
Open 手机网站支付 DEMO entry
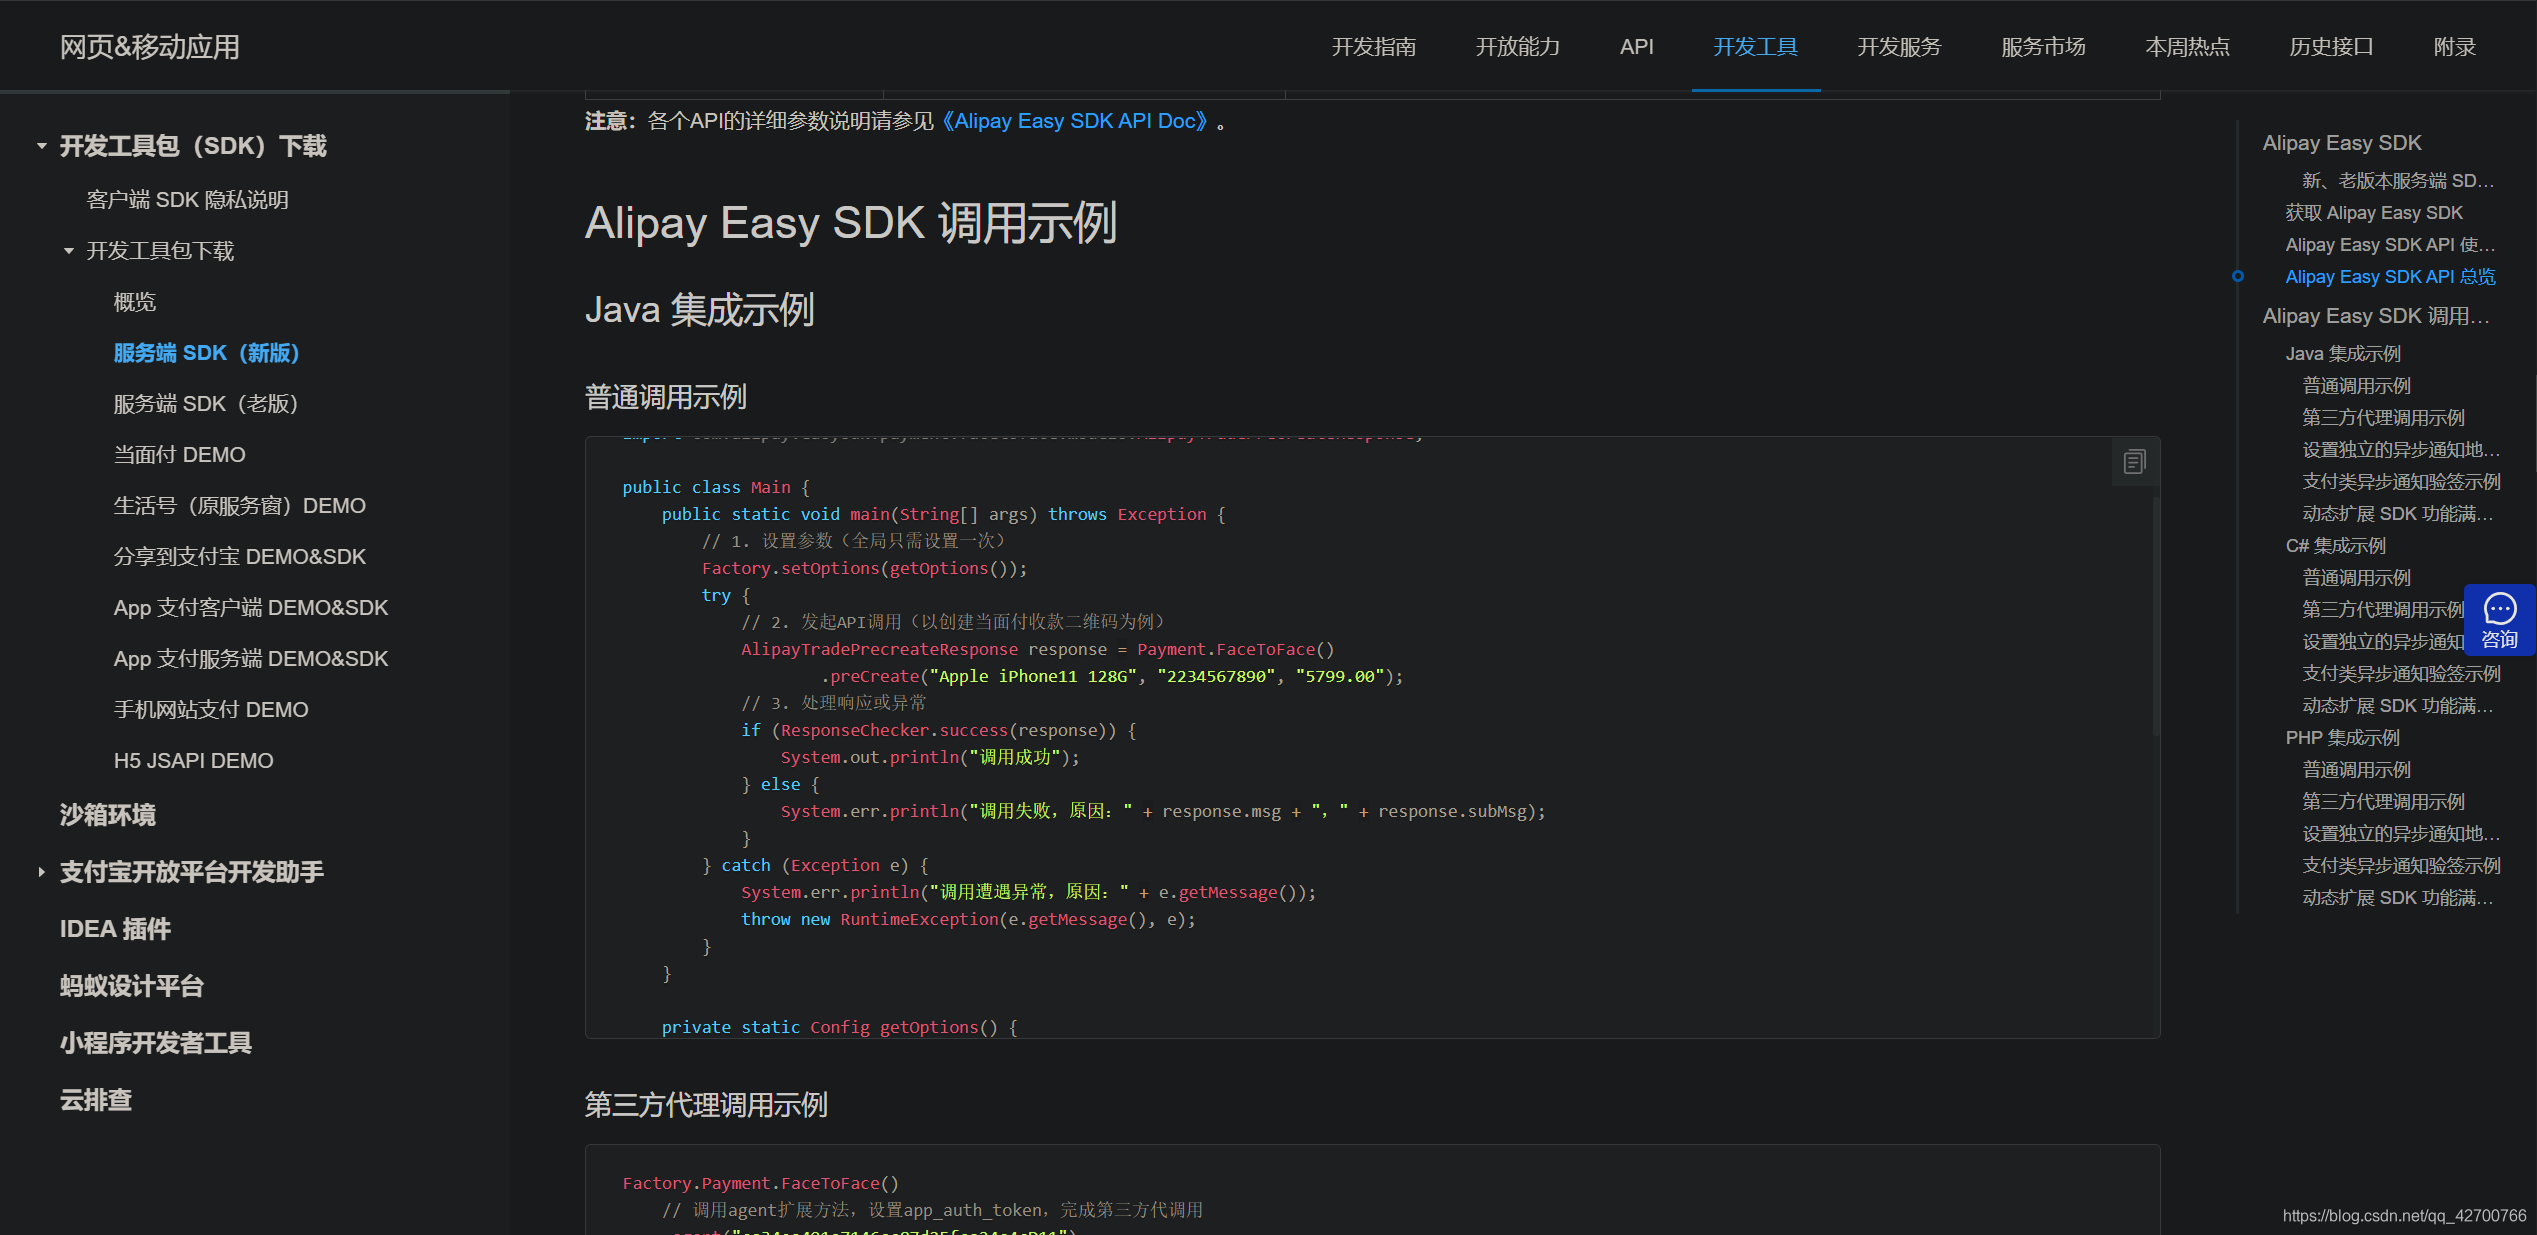[210, 710]
